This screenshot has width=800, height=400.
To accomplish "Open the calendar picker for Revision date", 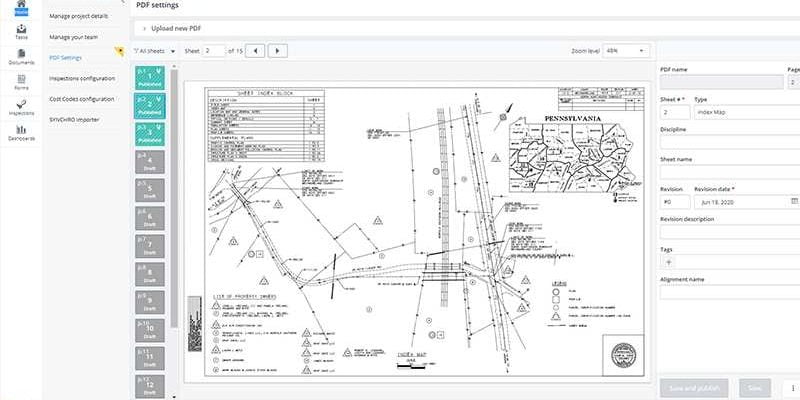I will click(x=794, y=201).
